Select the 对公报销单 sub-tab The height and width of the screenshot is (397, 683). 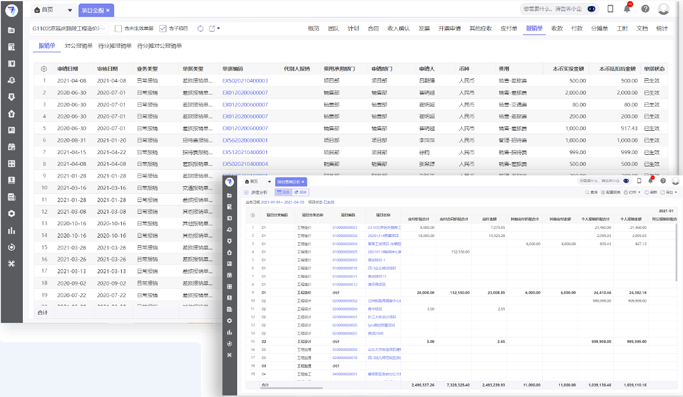[78, 46]
